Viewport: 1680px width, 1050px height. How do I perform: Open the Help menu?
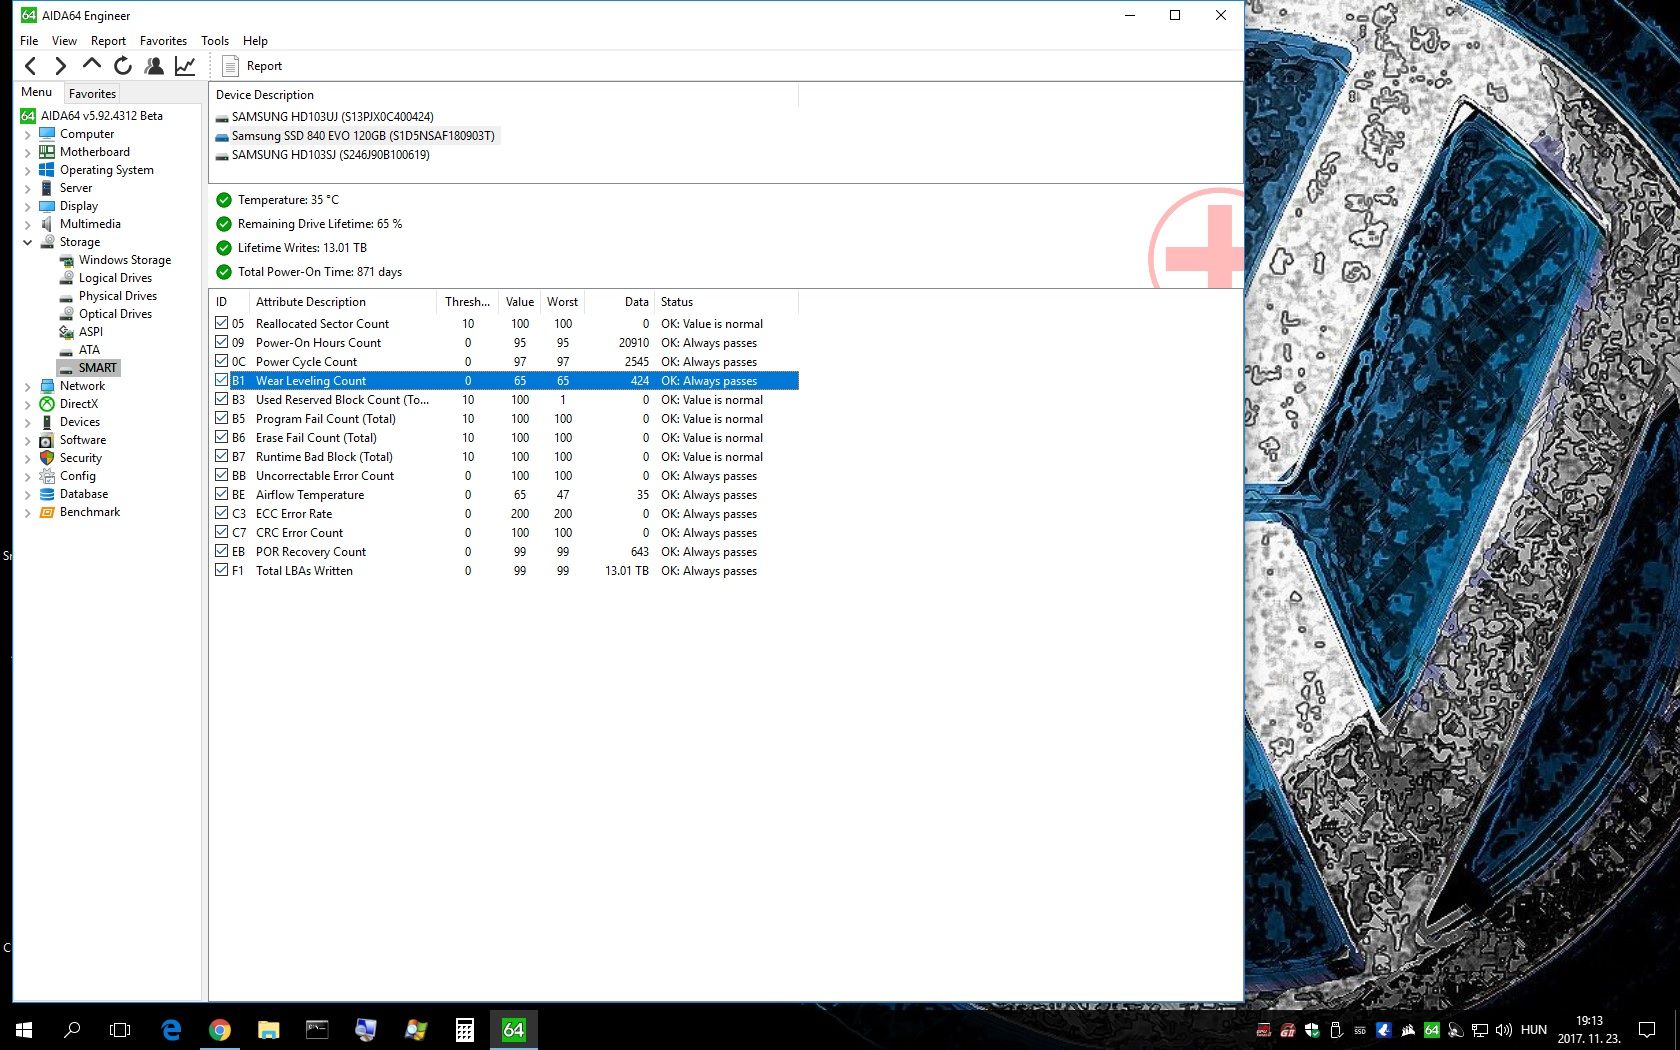point(255,41)
